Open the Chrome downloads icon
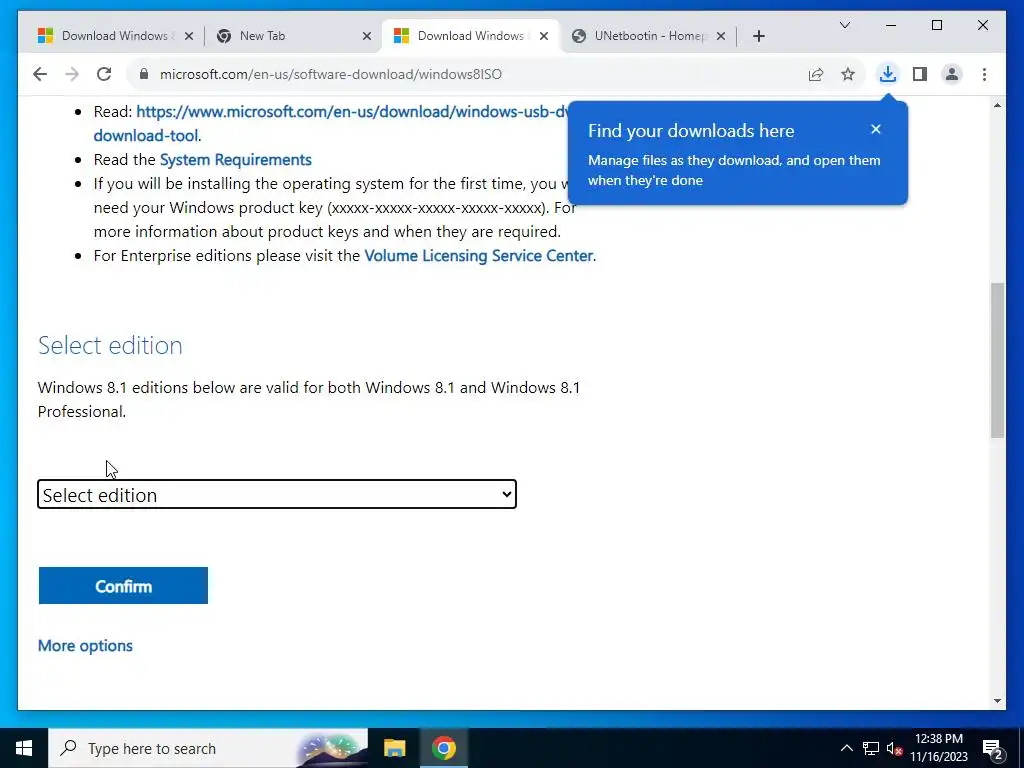The width and height of the screenshot is (1024, 768). [x=888, y=74]
